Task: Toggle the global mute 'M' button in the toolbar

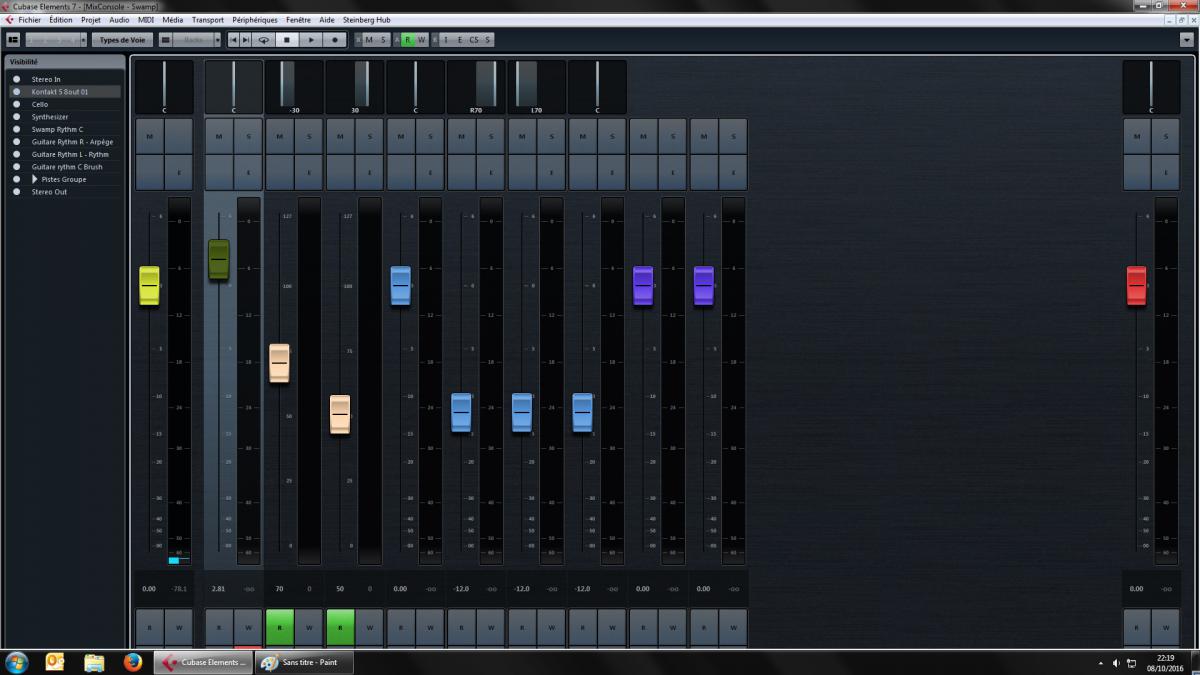Action: point(368,40)
